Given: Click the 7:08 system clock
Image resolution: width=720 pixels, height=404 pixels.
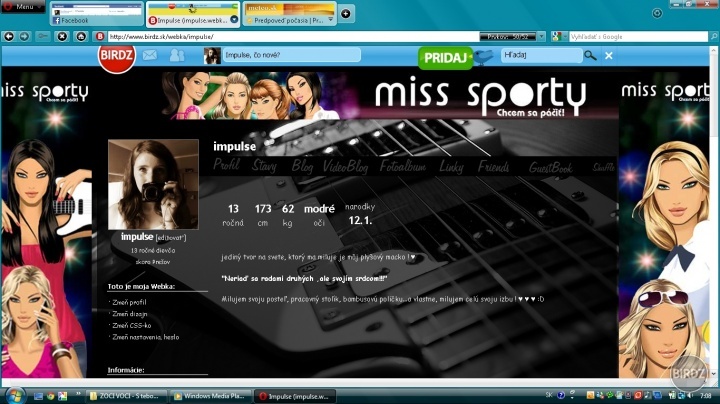Looking at the screenshot, I should [706, 395].
